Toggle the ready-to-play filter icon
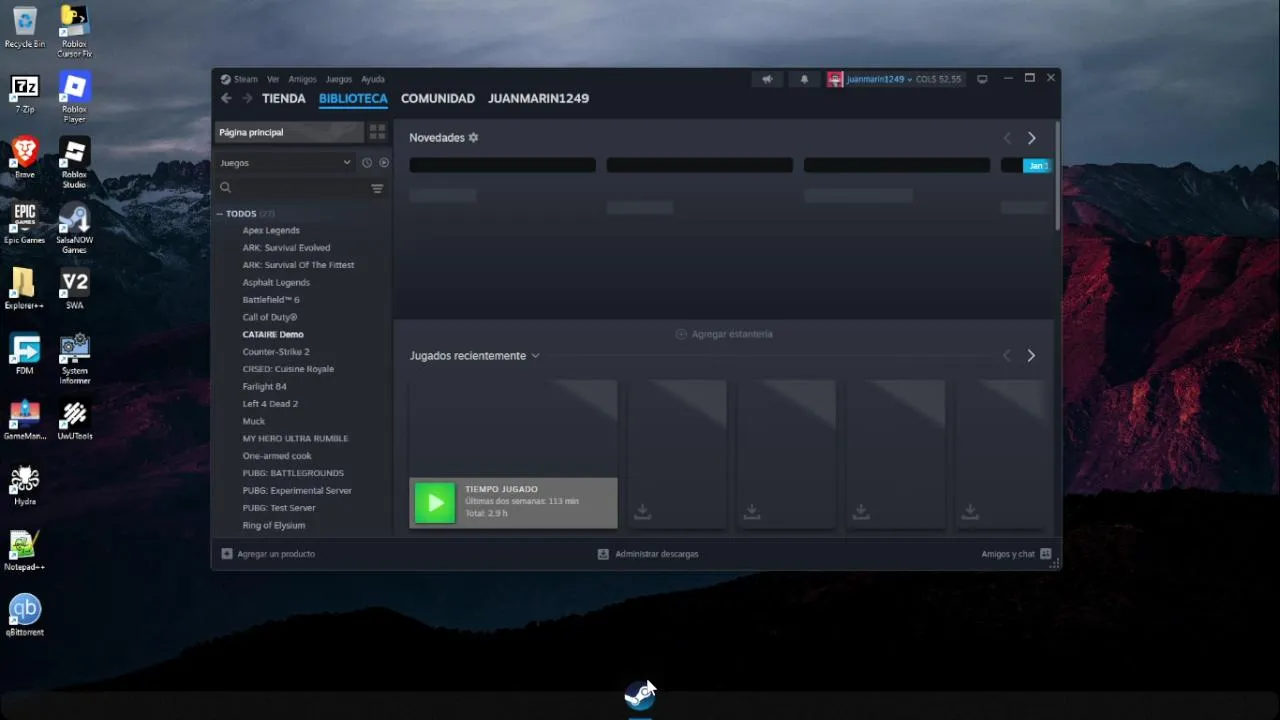1280x720 pixels. (x=384, y=162)
